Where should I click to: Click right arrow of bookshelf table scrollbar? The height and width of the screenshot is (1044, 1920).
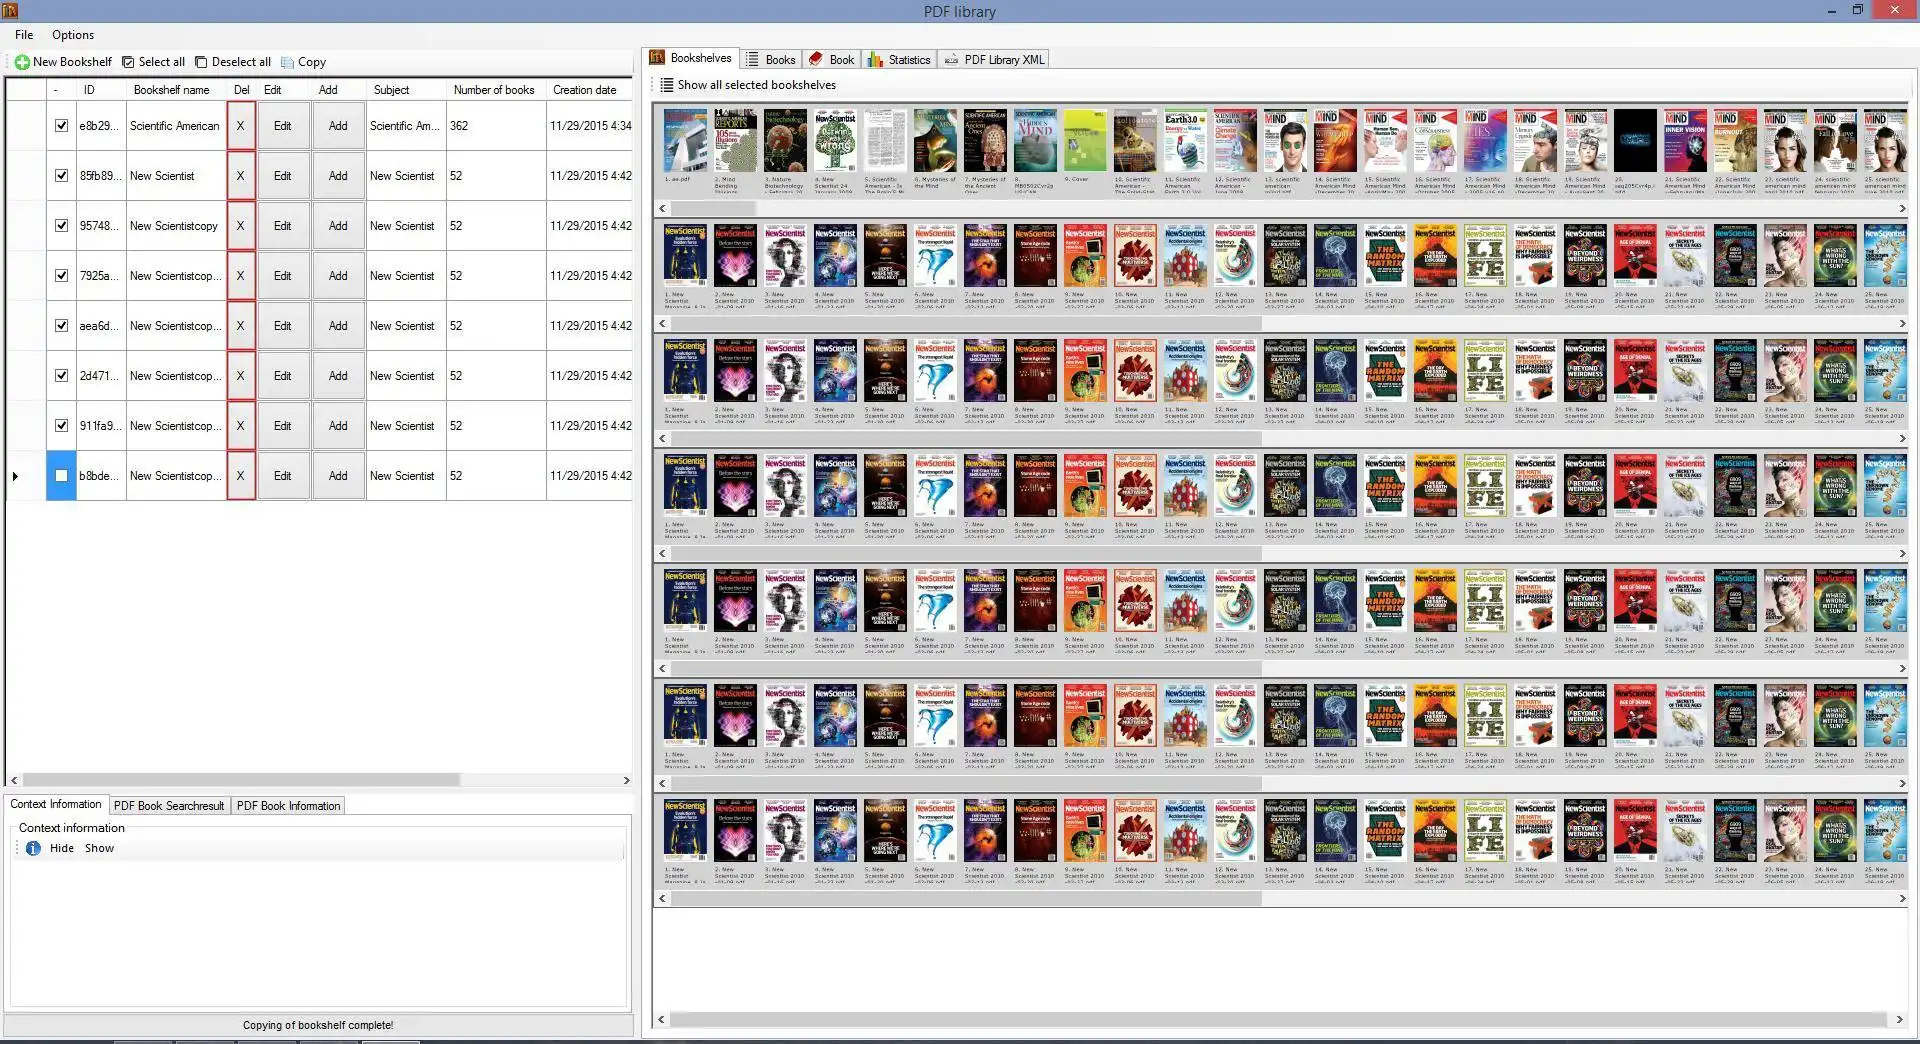(626, 780)
